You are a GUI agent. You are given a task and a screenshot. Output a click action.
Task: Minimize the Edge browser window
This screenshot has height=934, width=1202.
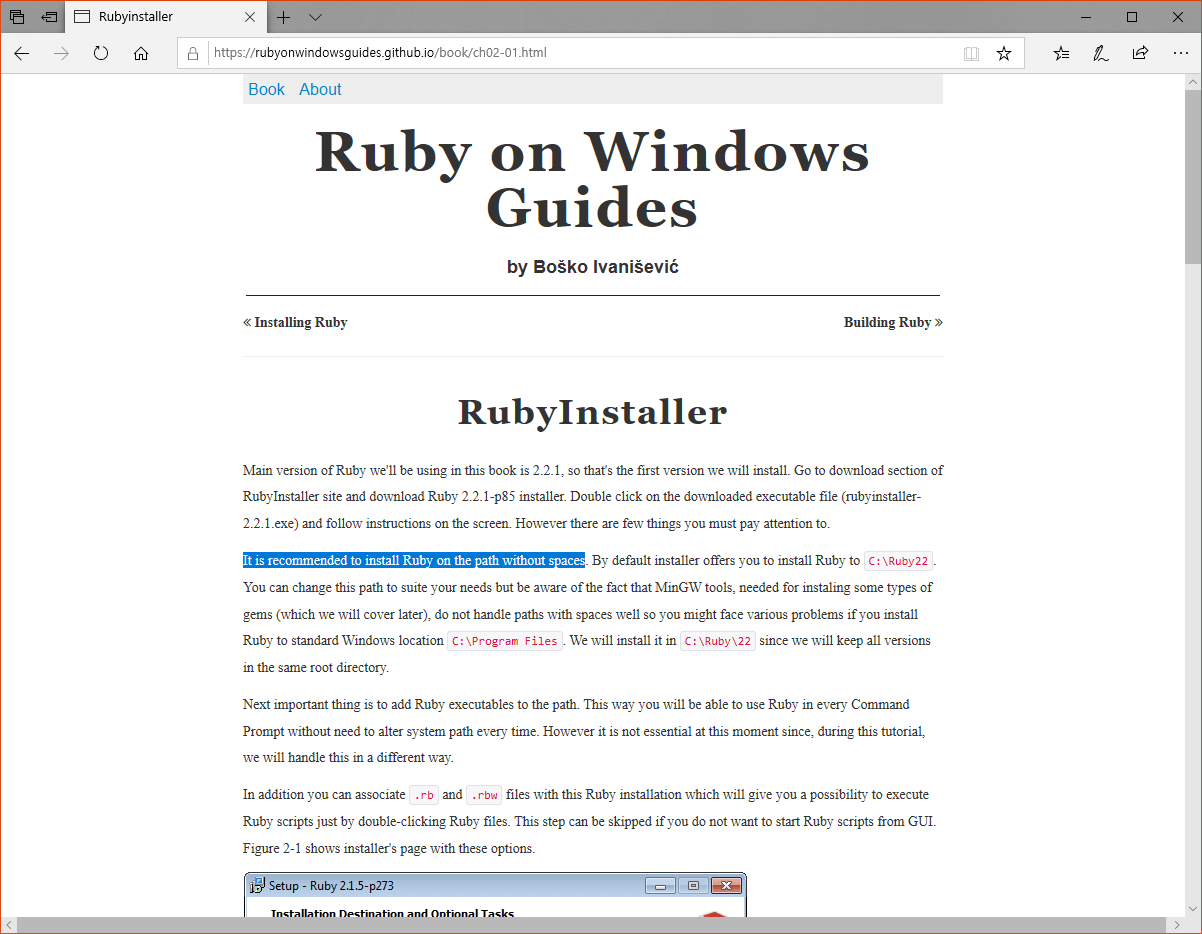coord(1086,17)
